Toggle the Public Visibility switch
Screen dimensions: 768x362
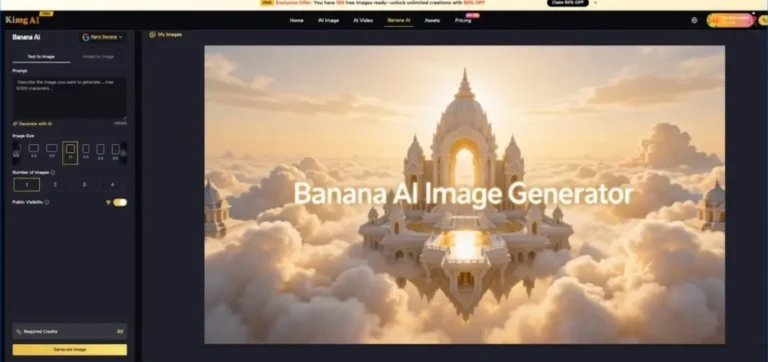pyautogui.click(x=120, y=202)
